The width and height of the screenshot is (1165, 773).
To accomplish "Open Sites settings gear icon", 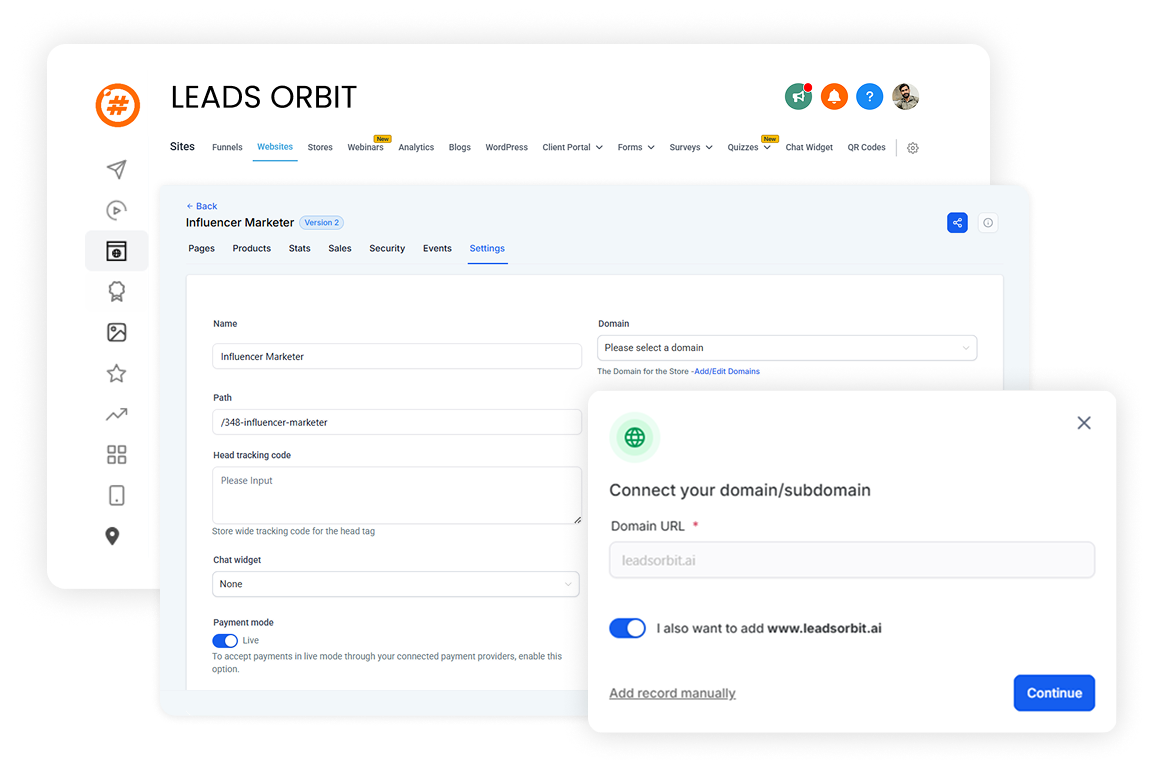I will (912, 148).
